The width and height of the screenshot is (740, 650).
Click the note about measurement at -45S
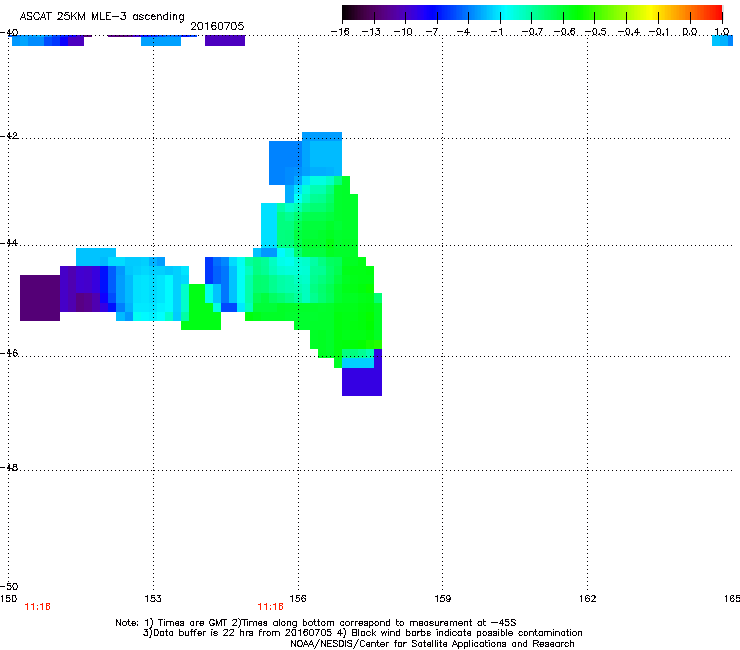pyautogui.click(x=374, y=623)
